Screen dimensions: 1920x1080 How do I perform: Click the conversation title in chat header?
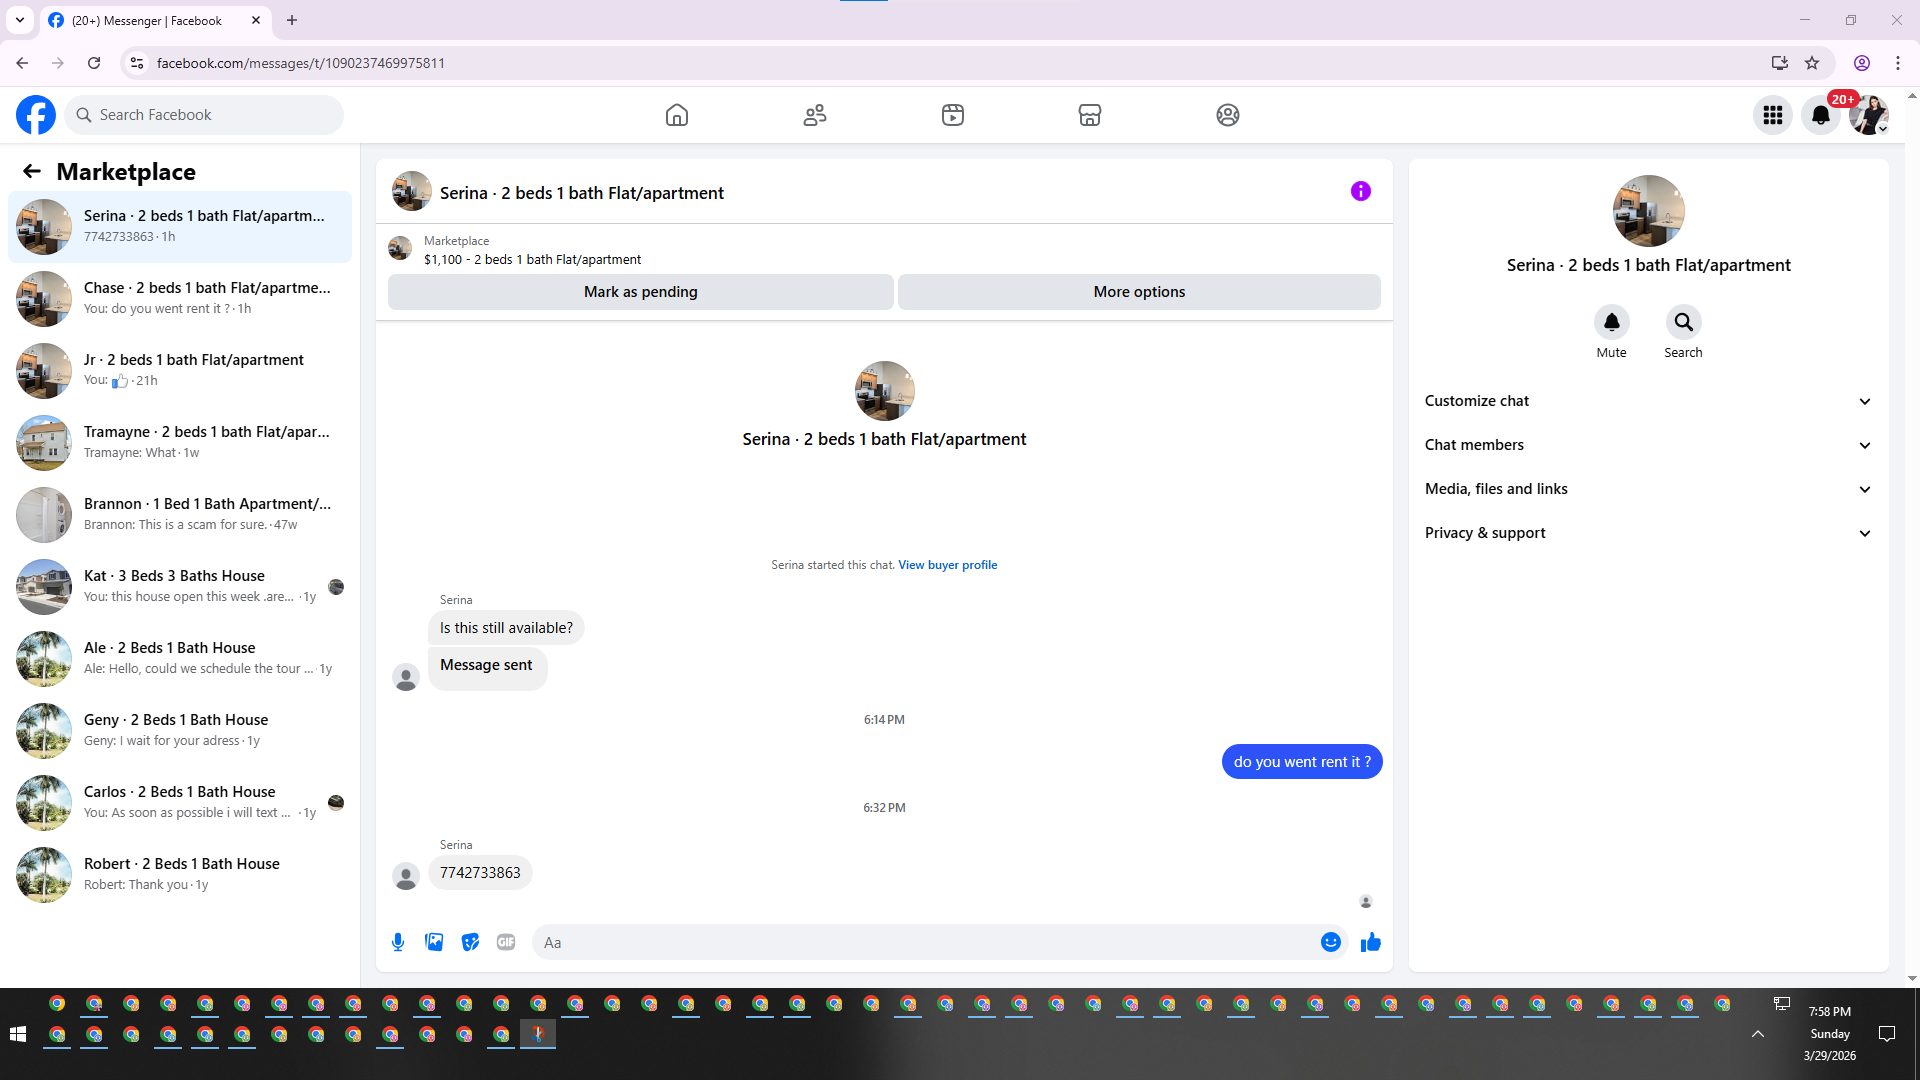(582, 193)
